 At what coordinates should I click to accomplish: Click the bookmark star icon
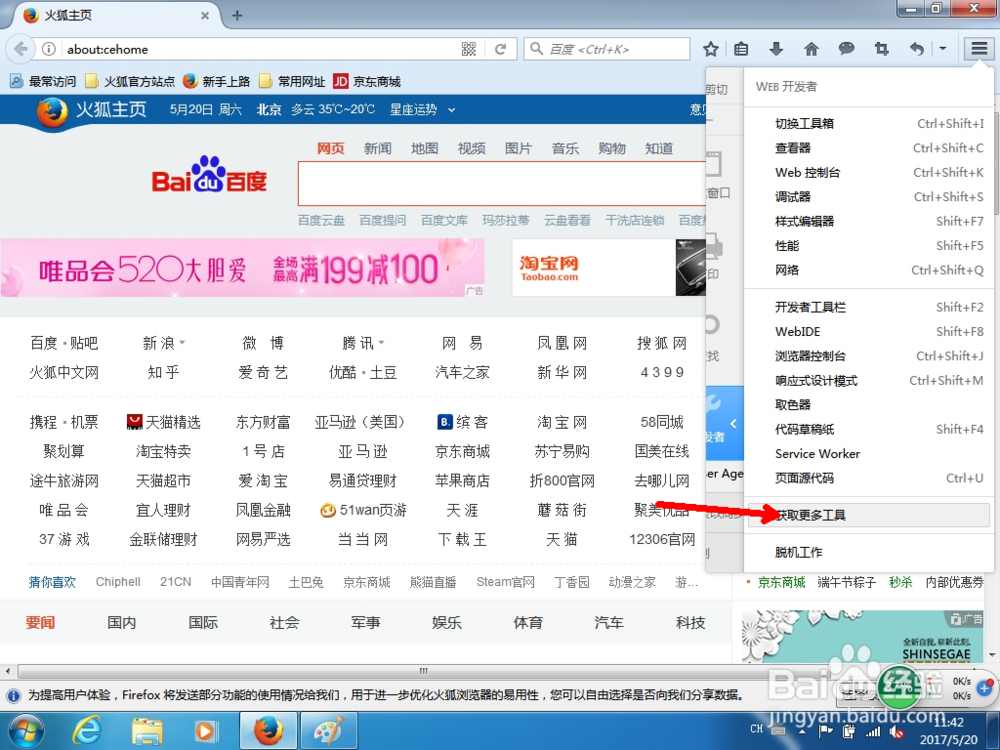click(710, 49)
